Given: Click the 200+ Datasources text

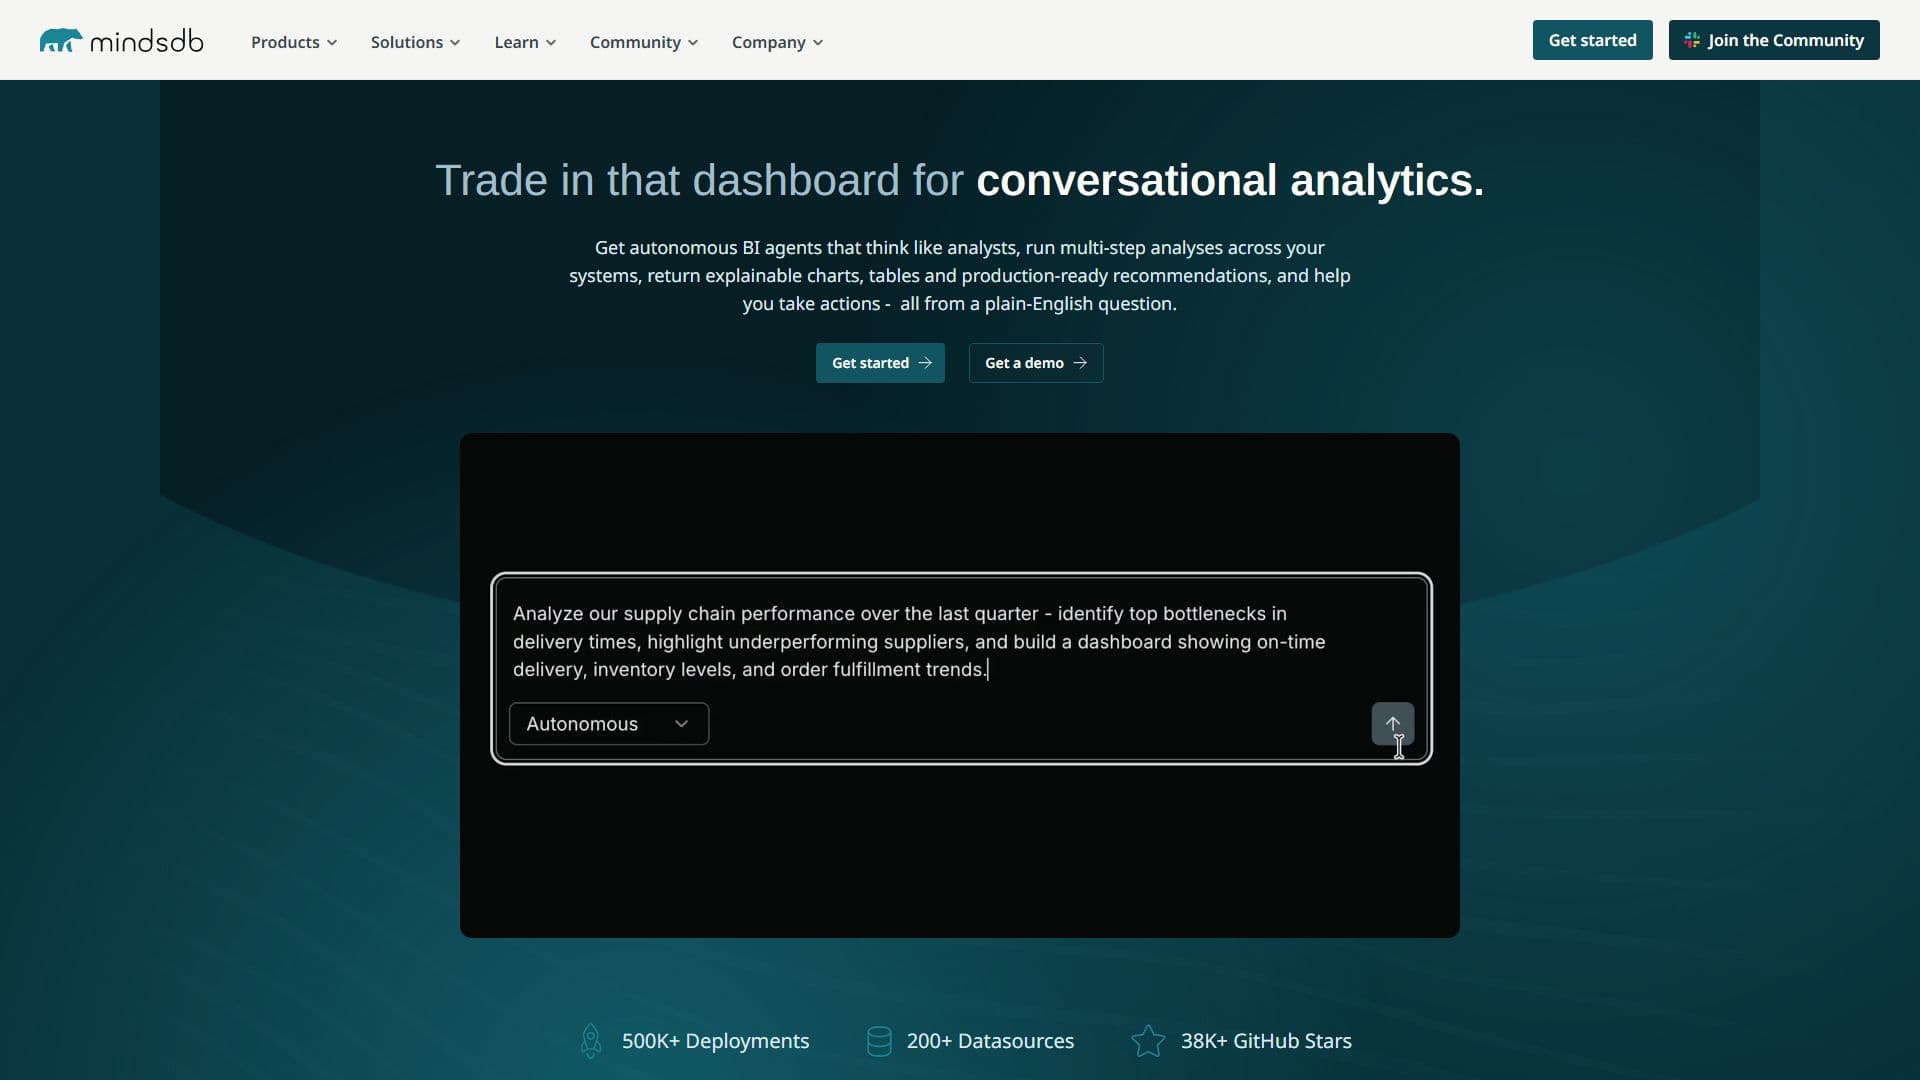Looking at the screenshot, I should tap(990, 1041).
